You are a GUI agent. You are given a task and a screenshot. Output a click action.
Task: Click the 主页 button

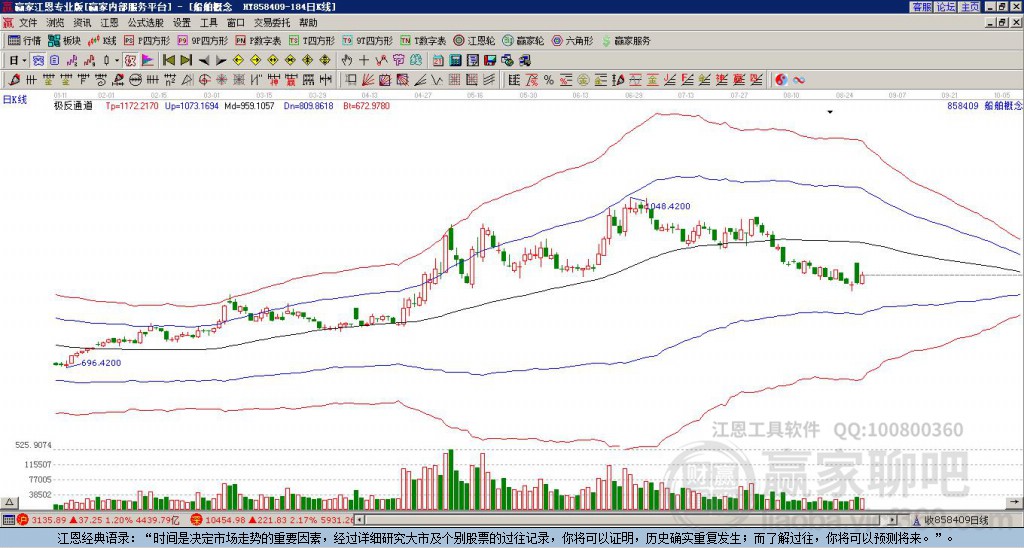click(x=970, y=7)
